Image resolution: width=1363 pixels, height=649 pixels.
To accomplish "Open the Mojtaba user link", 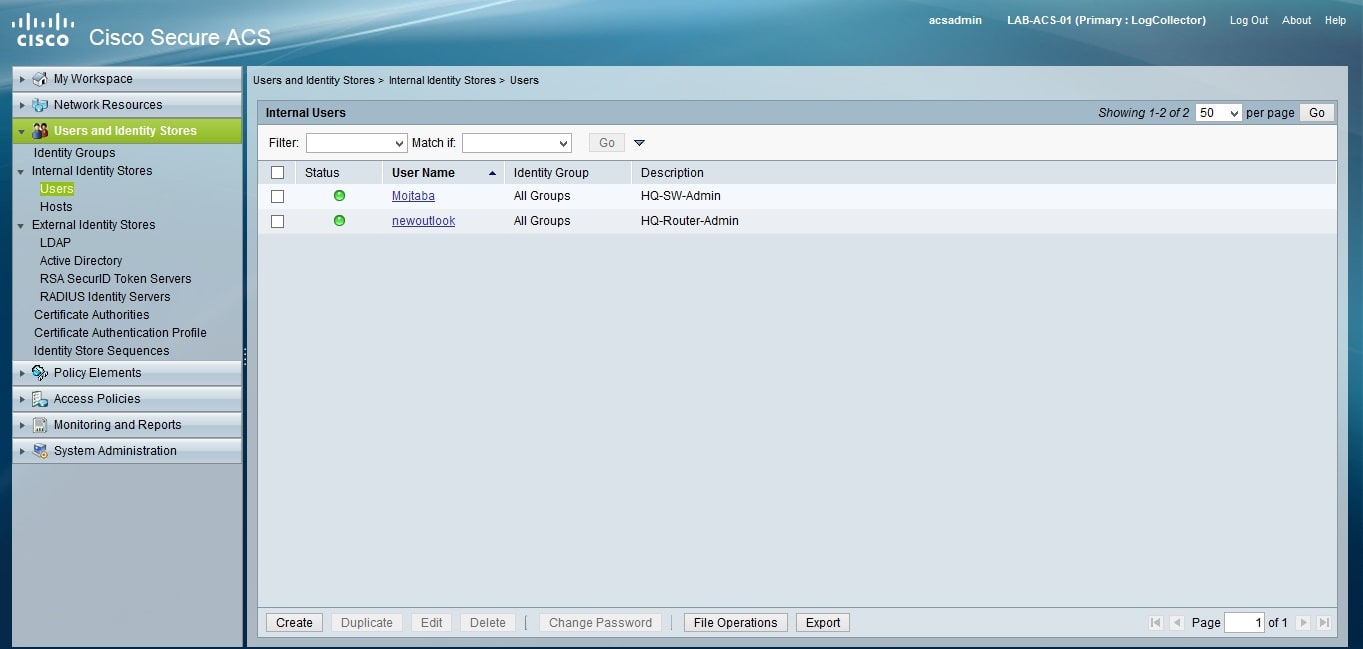I will click(x=413, y=196).
